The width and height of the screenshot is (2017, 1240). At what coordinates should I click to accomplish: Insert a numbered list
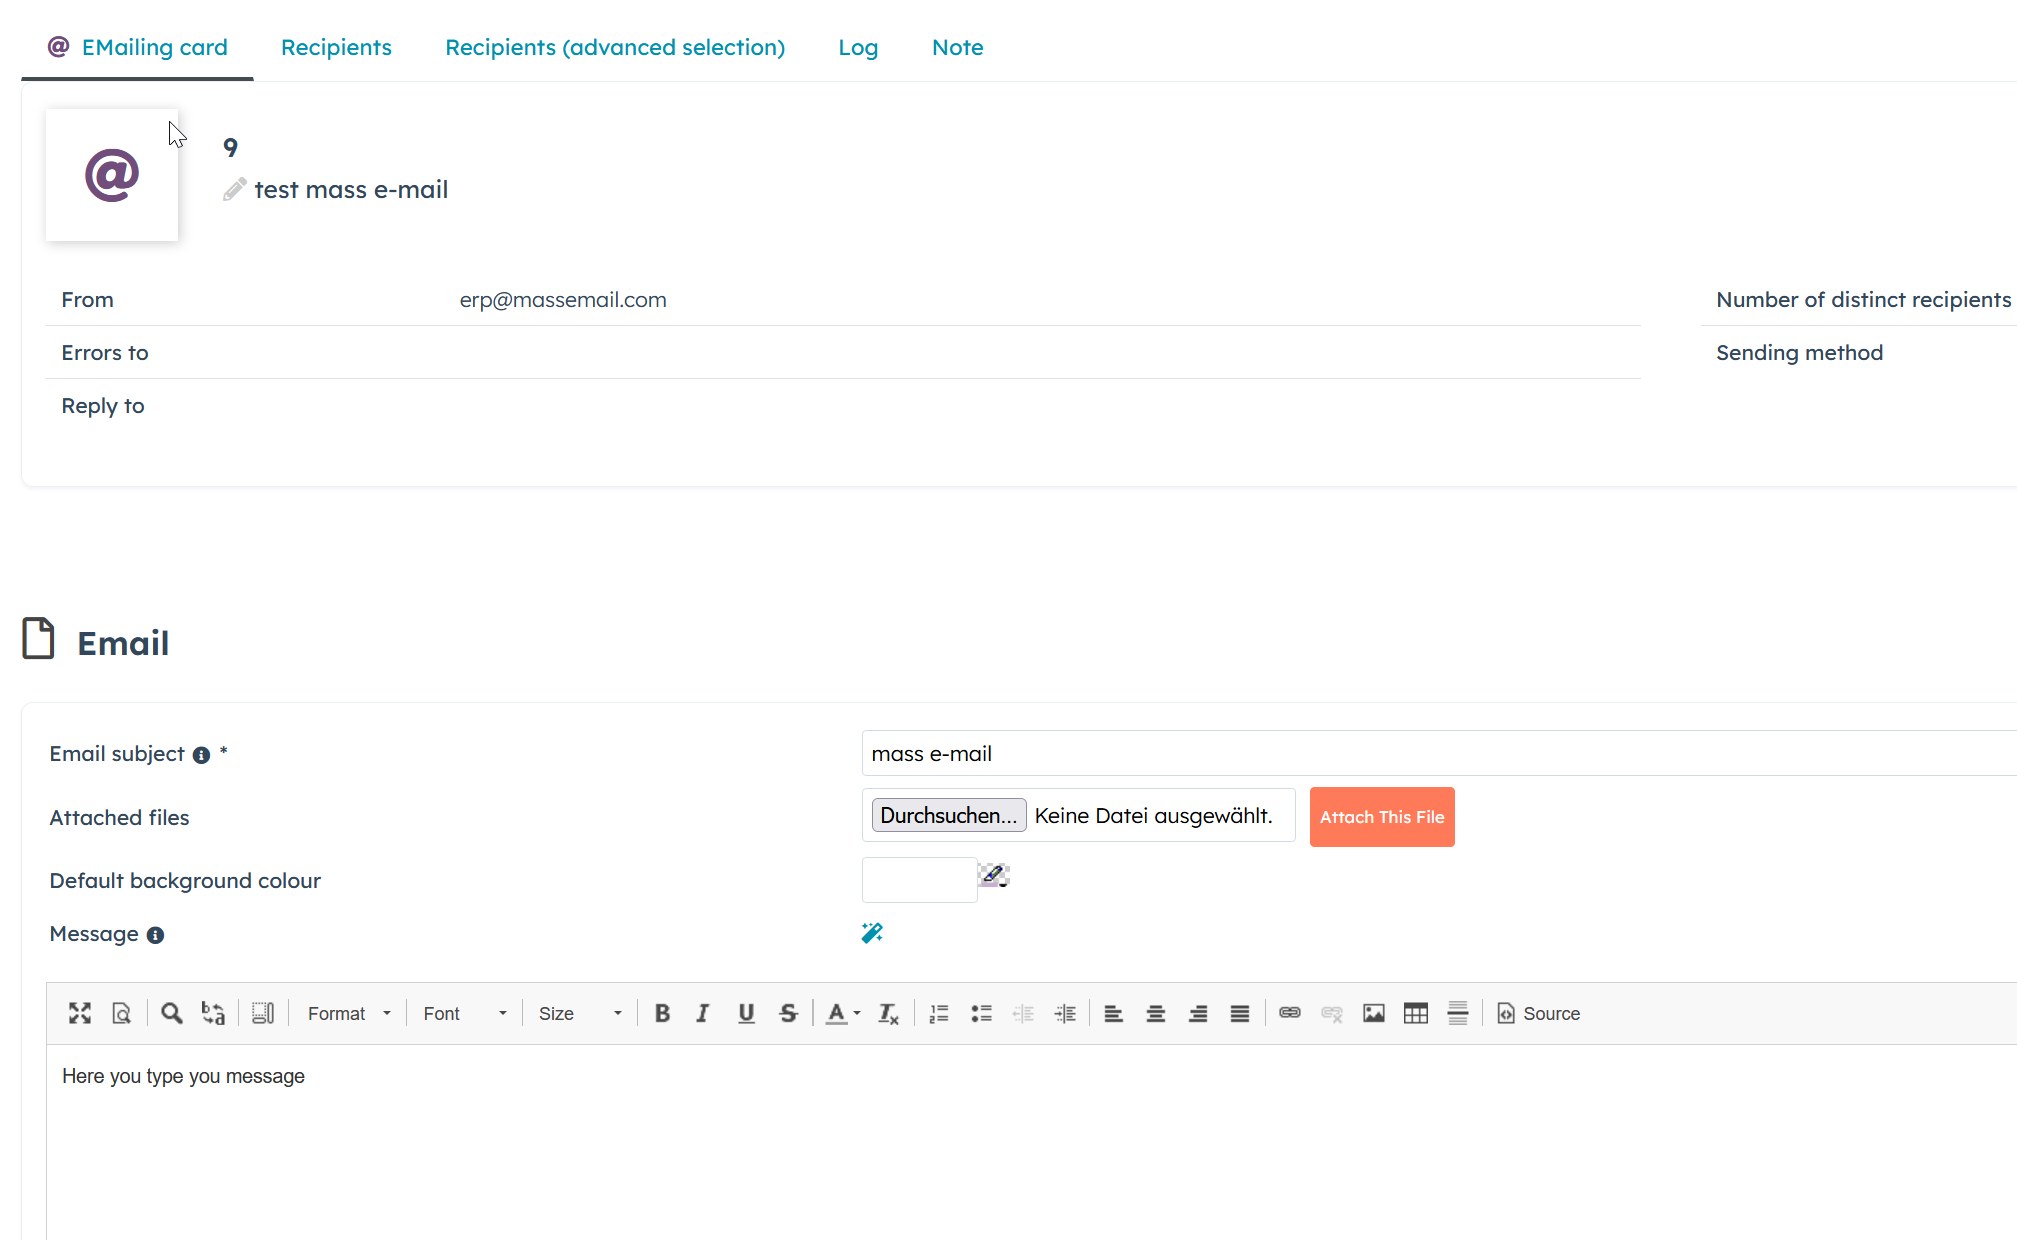pos(938,1013)
